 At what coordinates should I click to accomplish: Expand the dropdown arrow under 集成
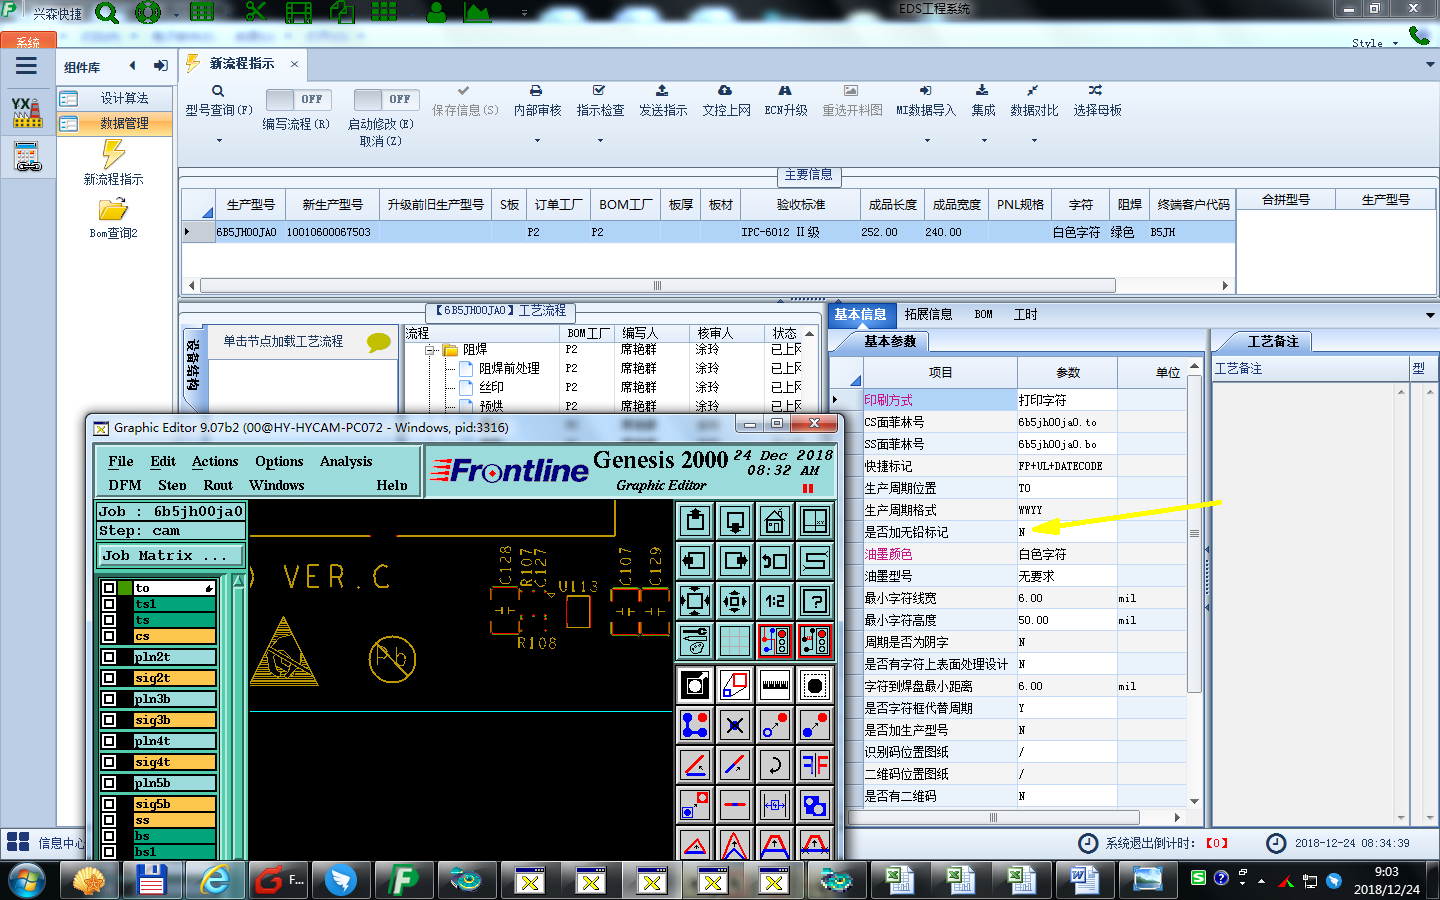tap(984, 141)
